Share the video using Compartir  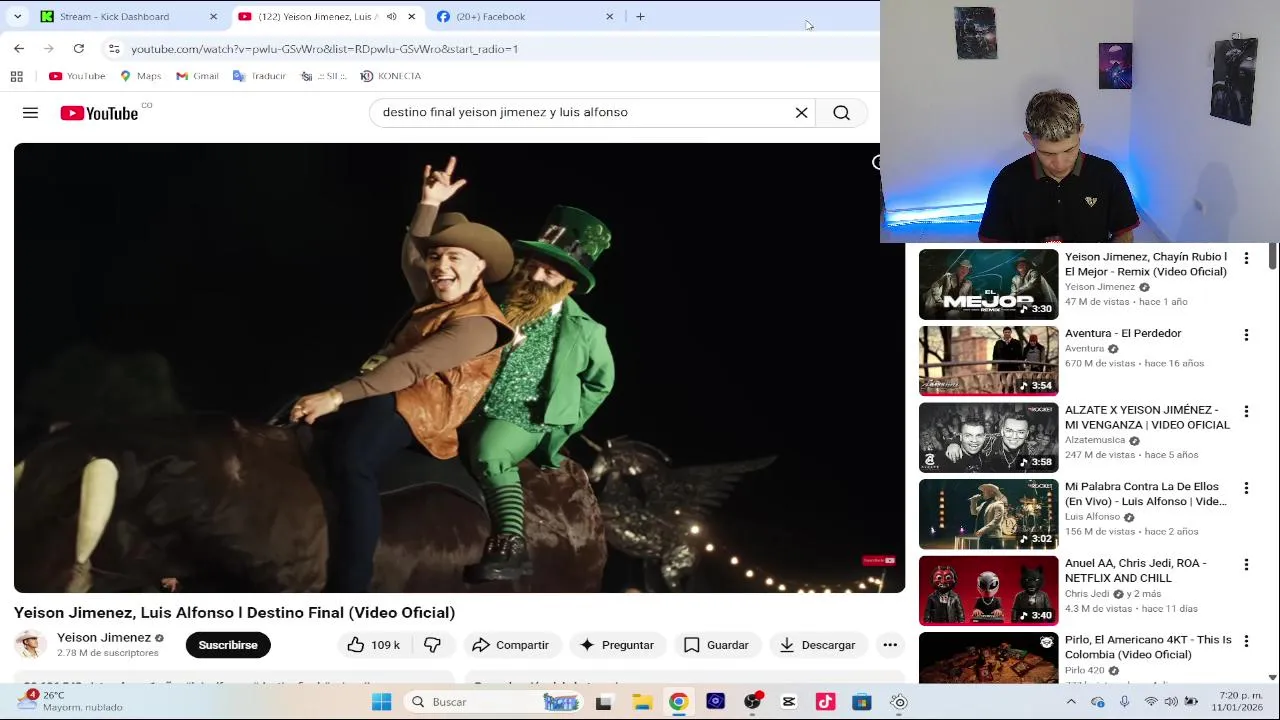510,645
